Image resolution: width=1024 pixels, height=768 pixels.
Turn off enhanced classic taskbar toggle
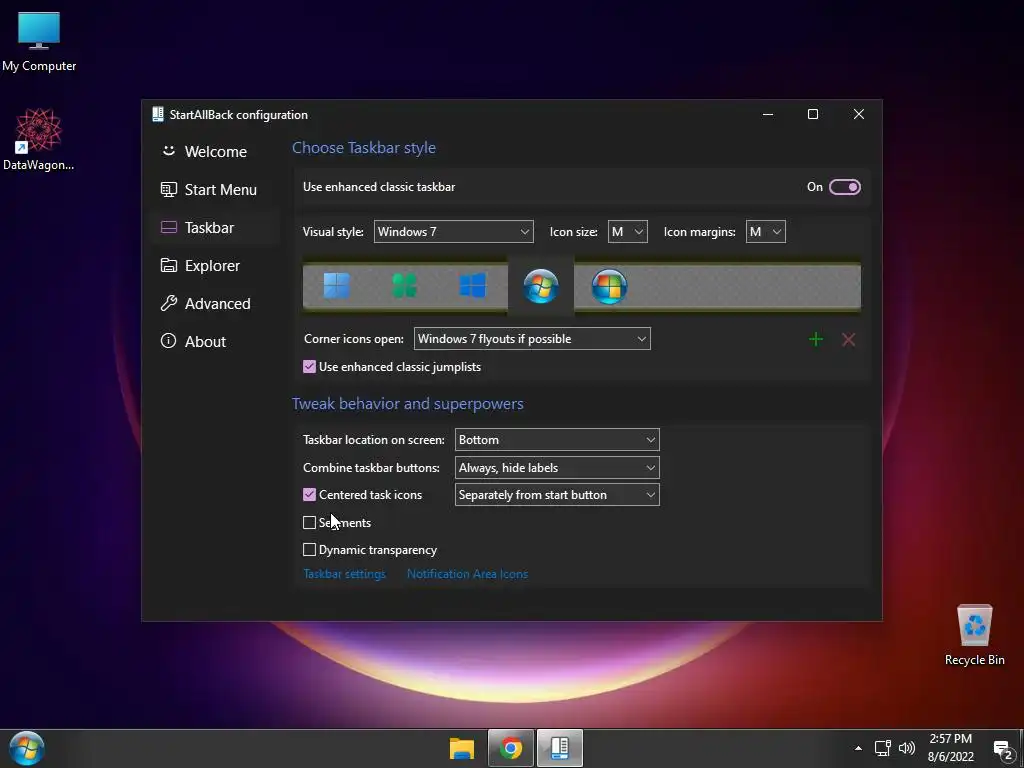coord(844,187)
